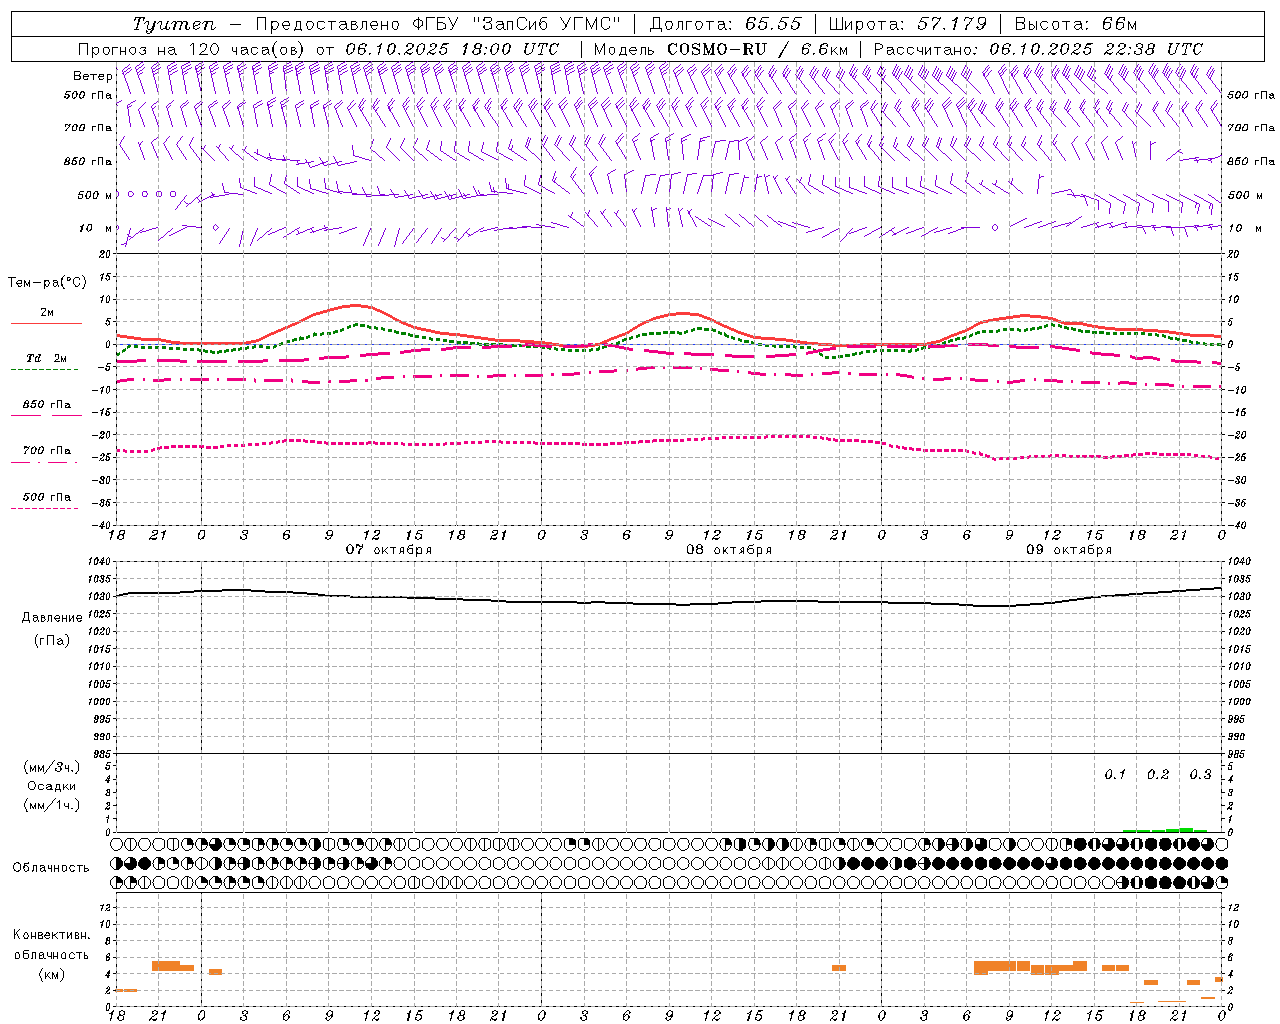Viewport: 1280px width, 1024px height.
Task: Click the 0.1 precipitation amount value
Action: [1115, 775]
